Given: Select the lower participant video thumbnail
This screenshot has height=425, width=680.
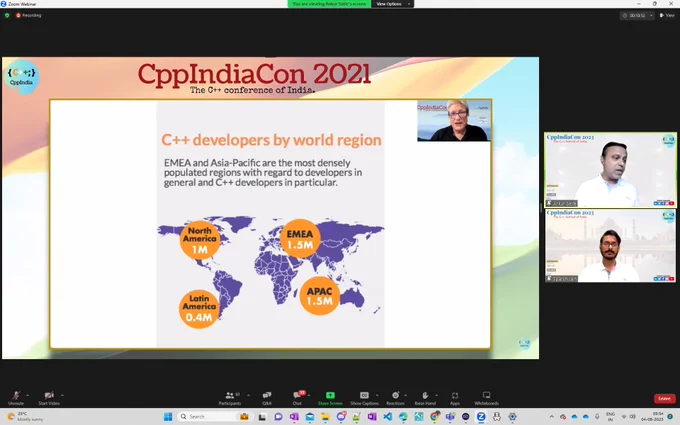Looking at the screenshot, I should 610,246.
